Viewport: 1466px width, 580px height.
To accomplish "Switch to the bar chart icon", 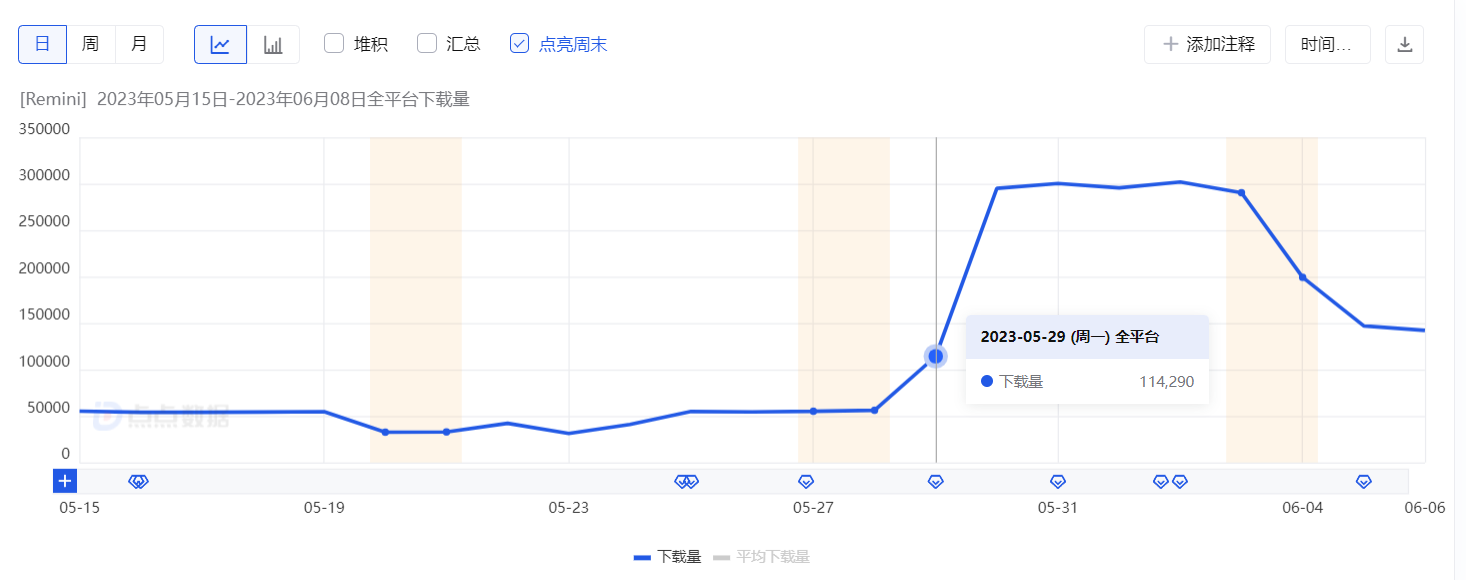I will click(x=274, y=44).
